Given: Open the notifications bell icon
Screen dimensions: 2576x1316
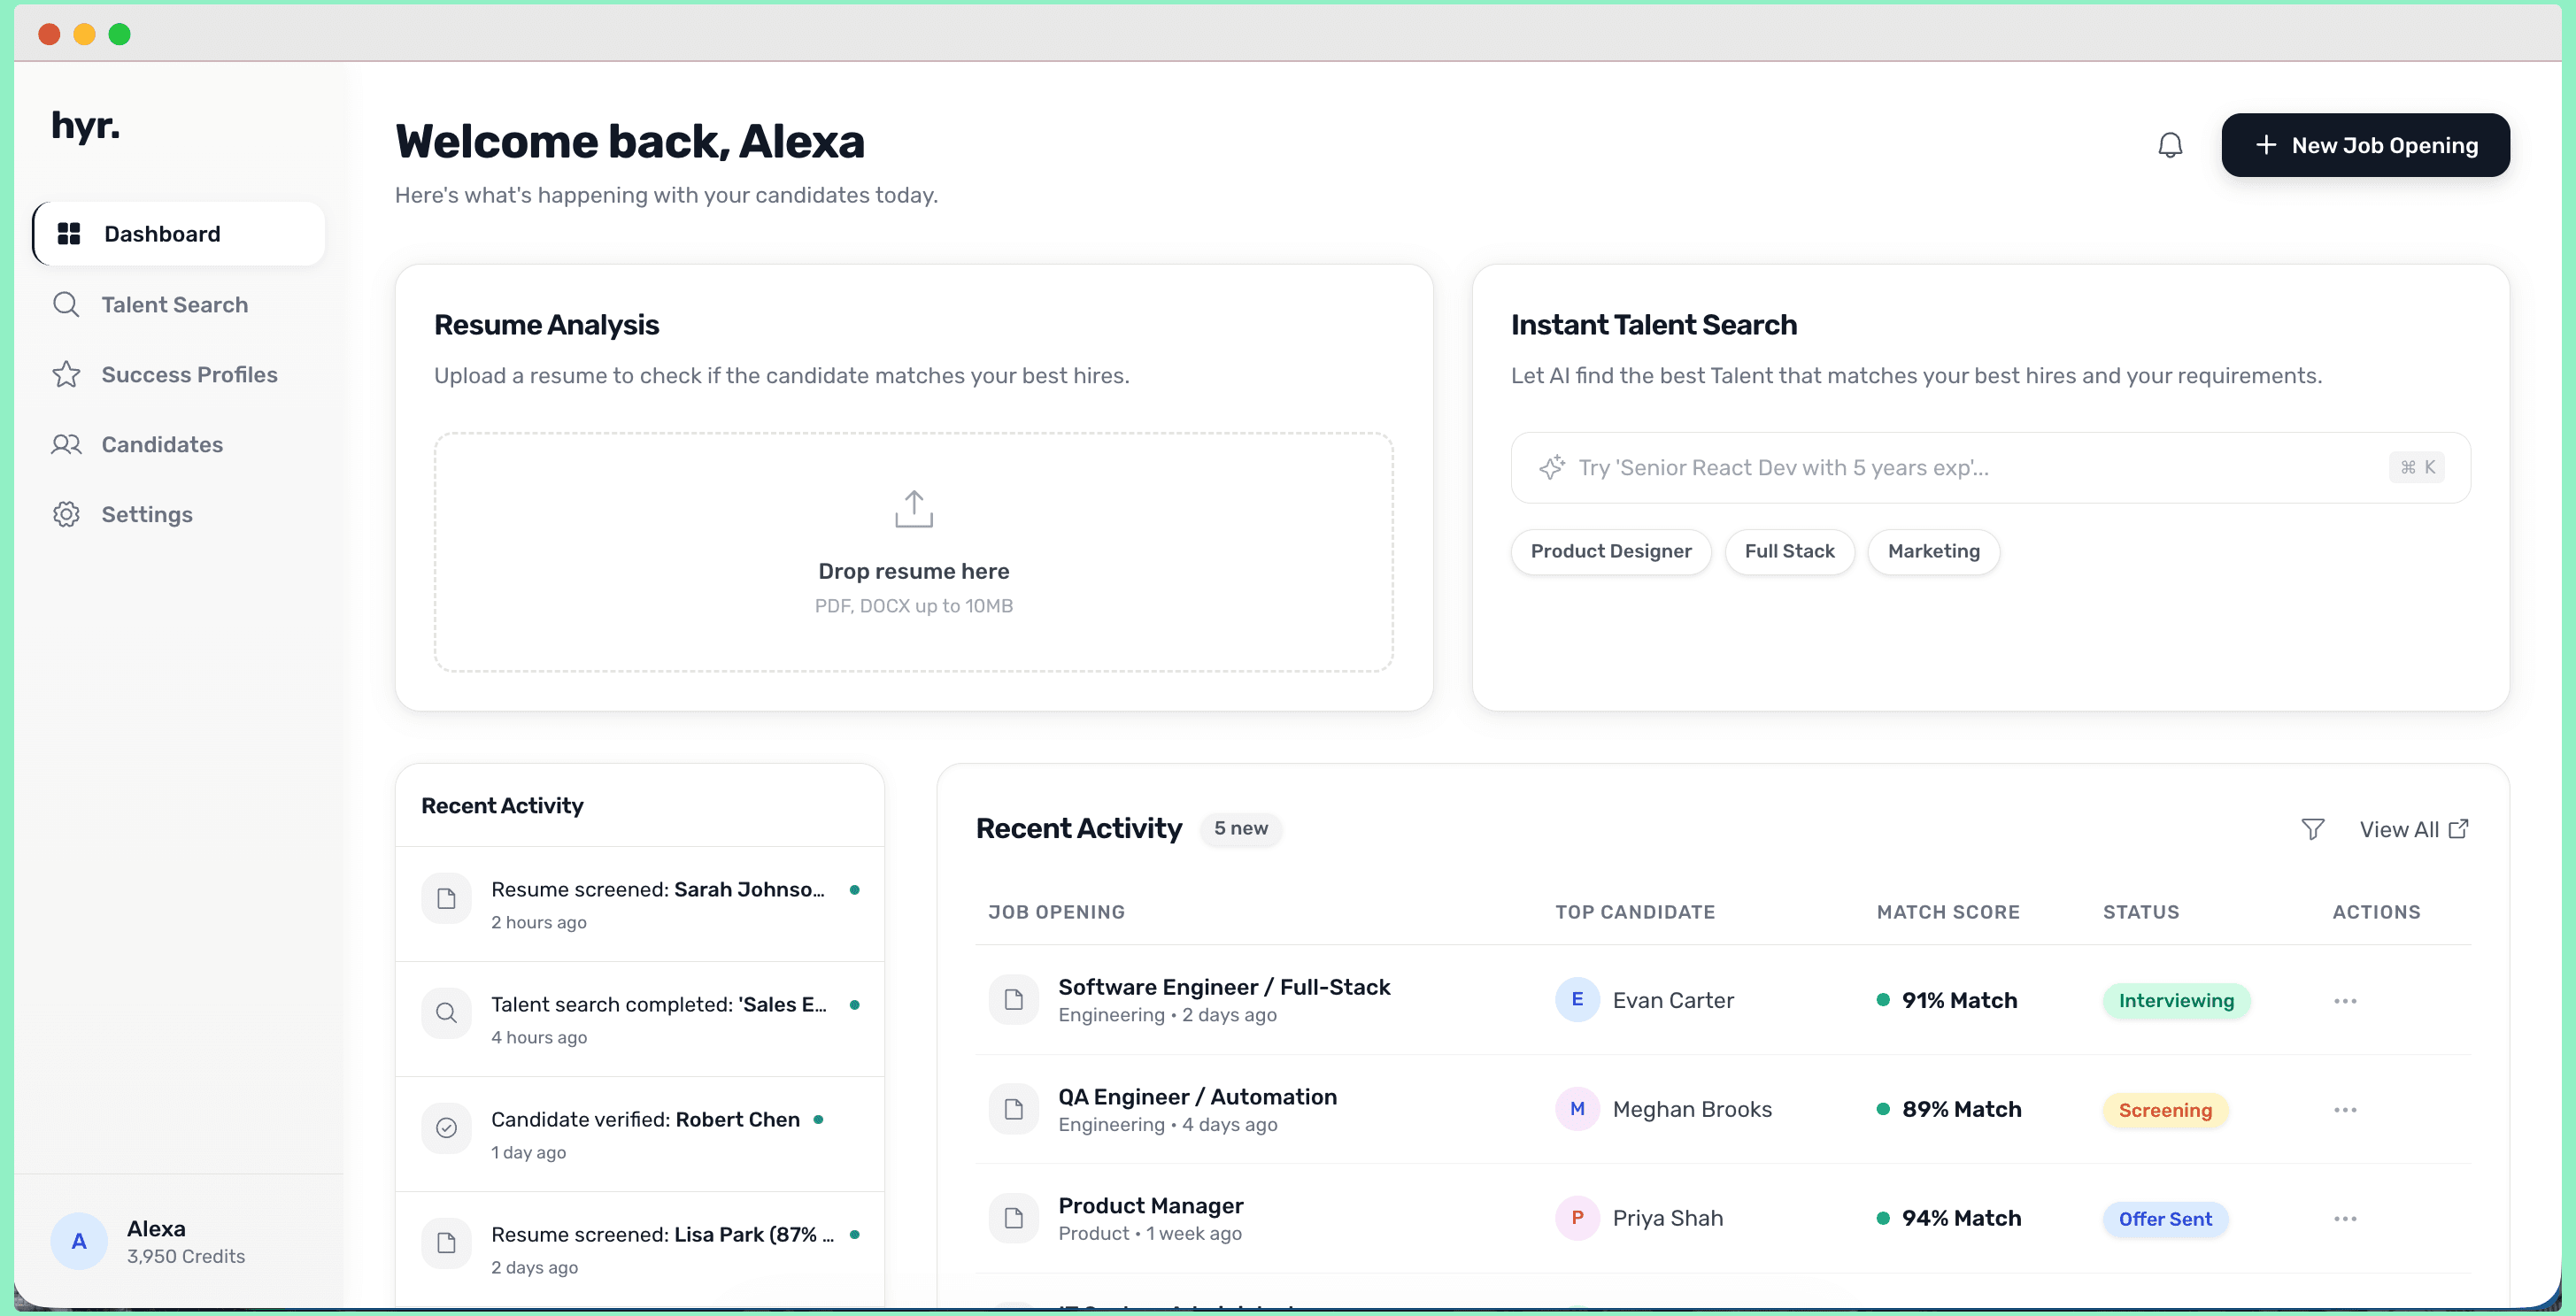Looking at the screenshot, I should pyautogui.click(x=2170, y=145).
